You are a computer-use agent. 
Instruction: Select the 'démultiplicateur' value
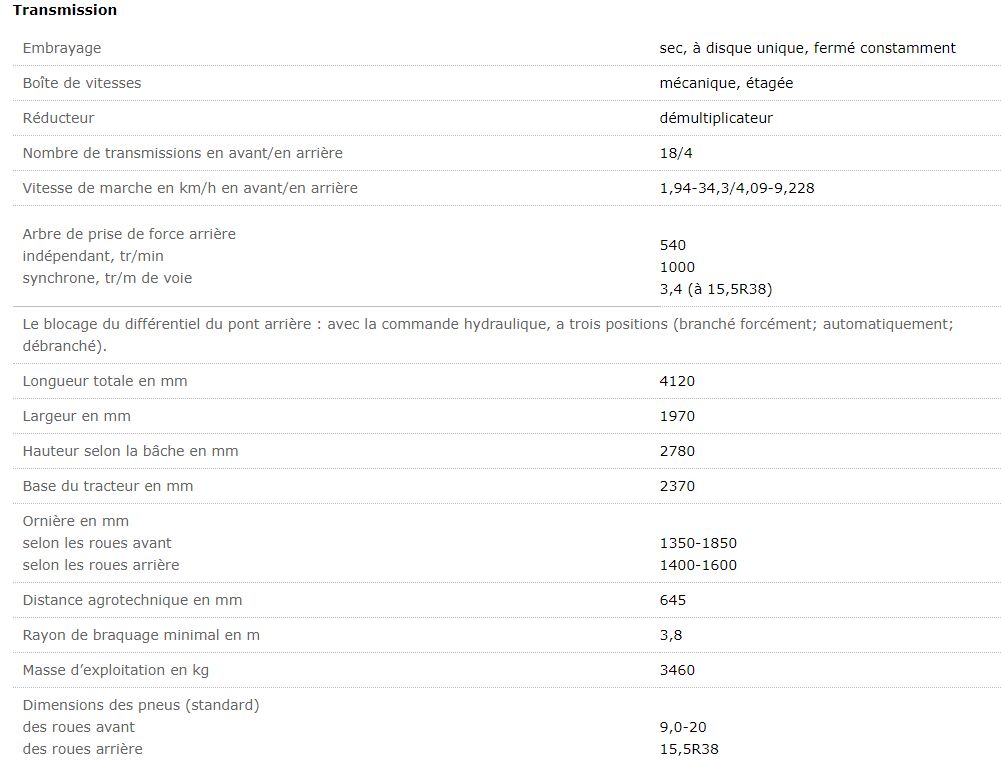(x=716, y=118)
